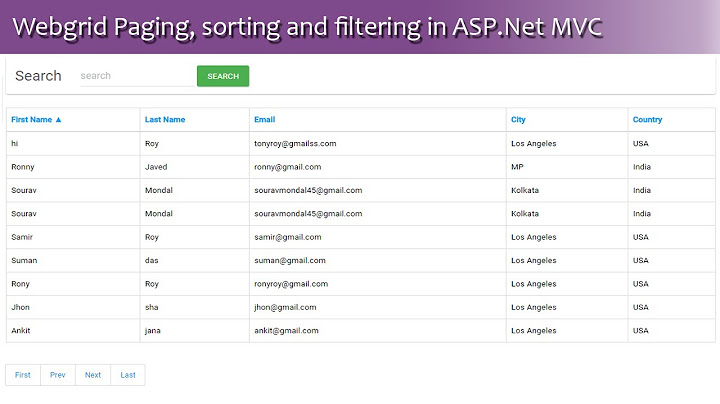
Task: Go to the Next page
Action: coord(93,375)
